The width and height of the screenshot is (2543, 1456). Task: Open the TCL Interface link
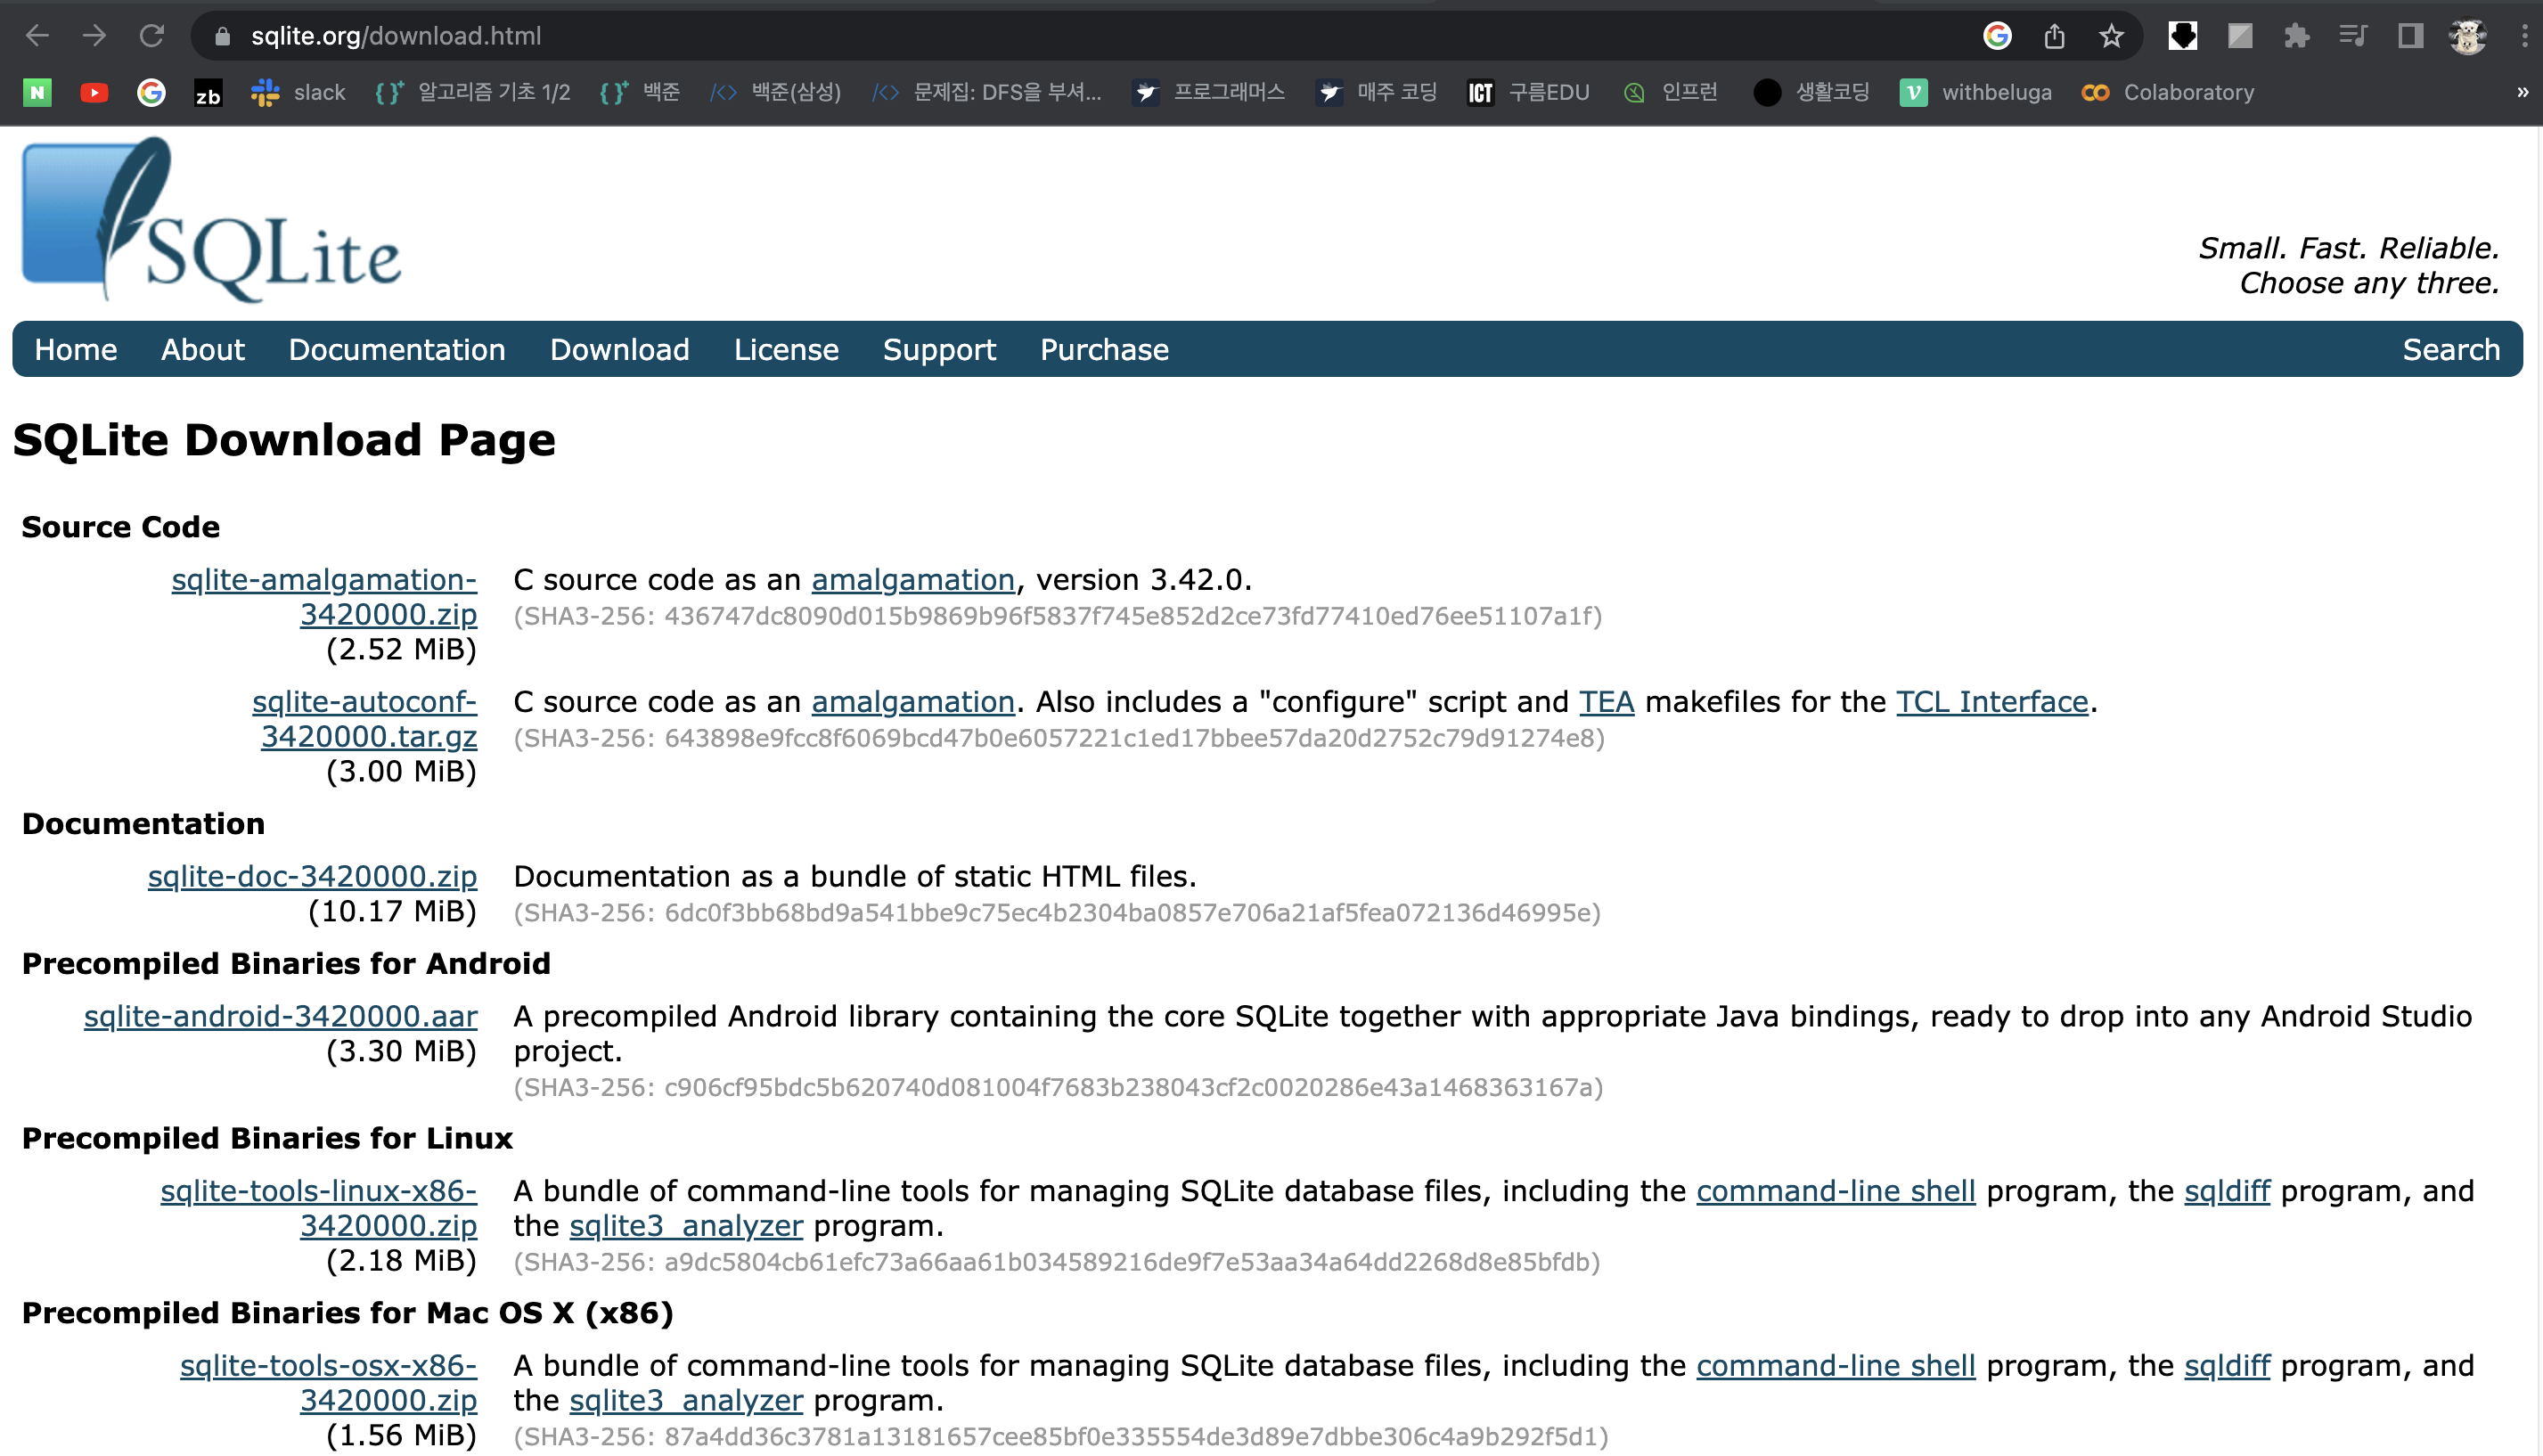pyautogui.click(x=1991, y=702)
